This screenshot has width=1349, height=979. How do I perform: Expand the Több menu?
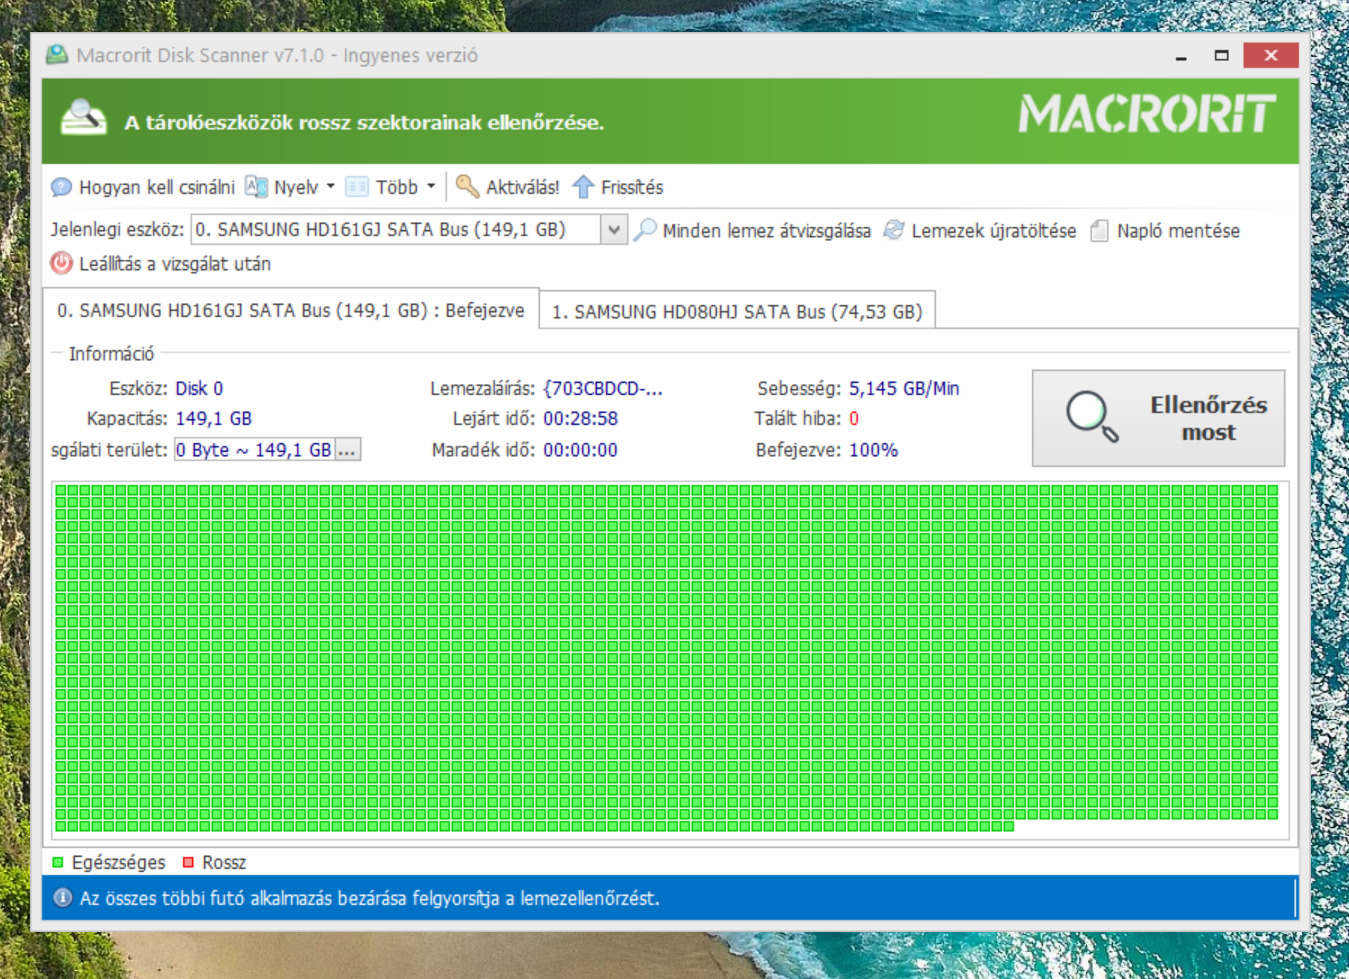(x=397, y=187)
